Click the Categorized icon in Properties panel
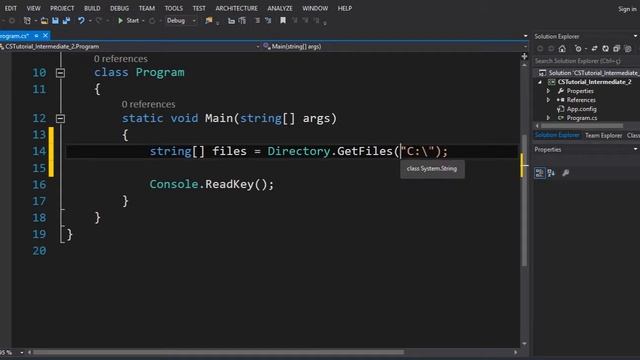640x360 pixels. 540,173
